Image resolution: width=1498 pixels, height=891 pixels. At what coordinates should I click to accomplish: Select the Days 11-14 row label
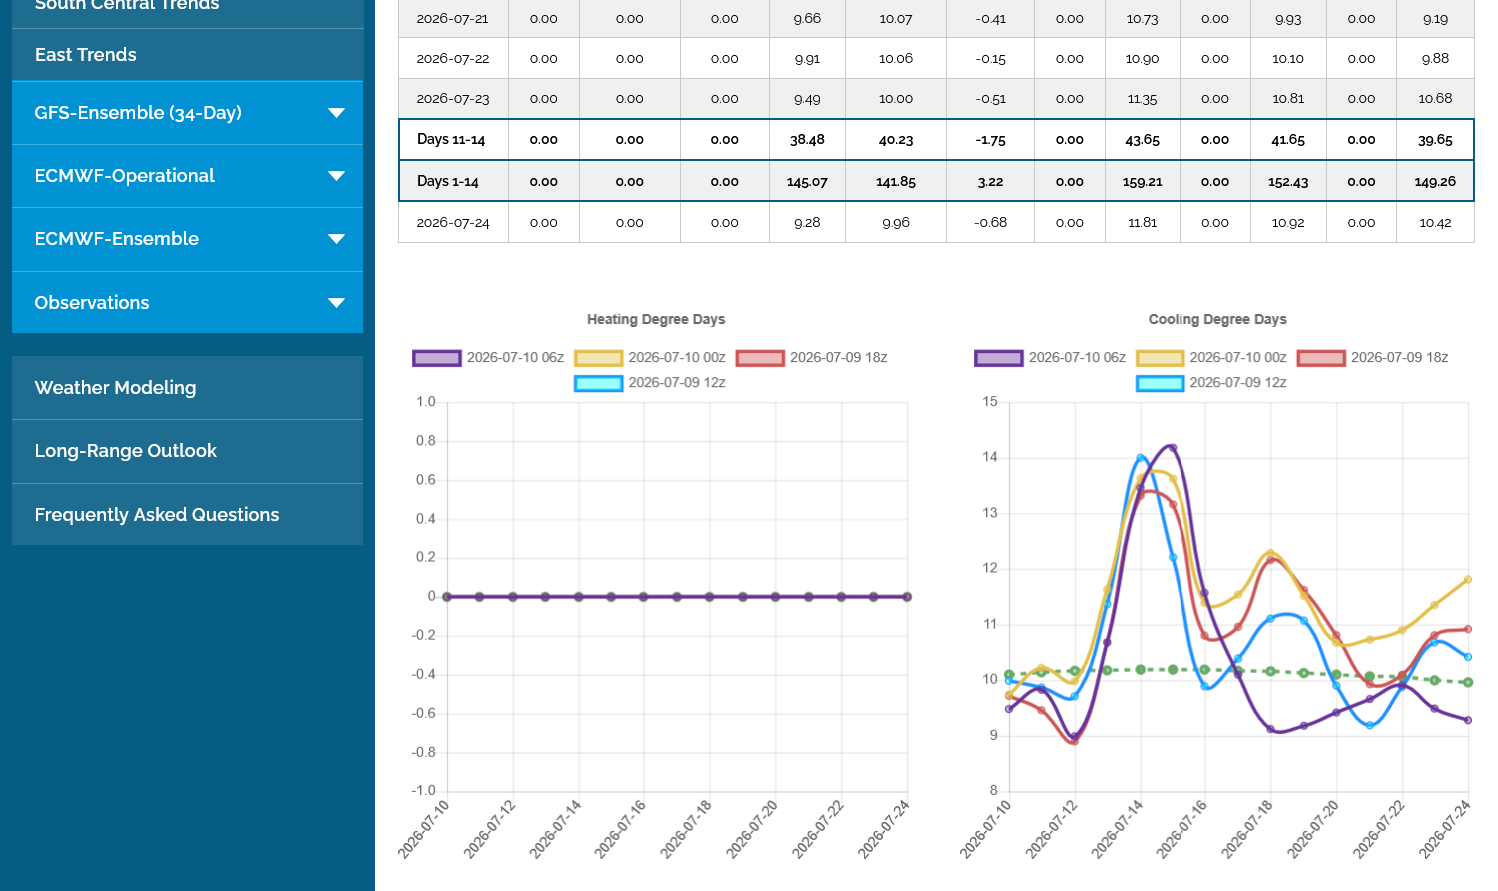[x=453, y=140]
